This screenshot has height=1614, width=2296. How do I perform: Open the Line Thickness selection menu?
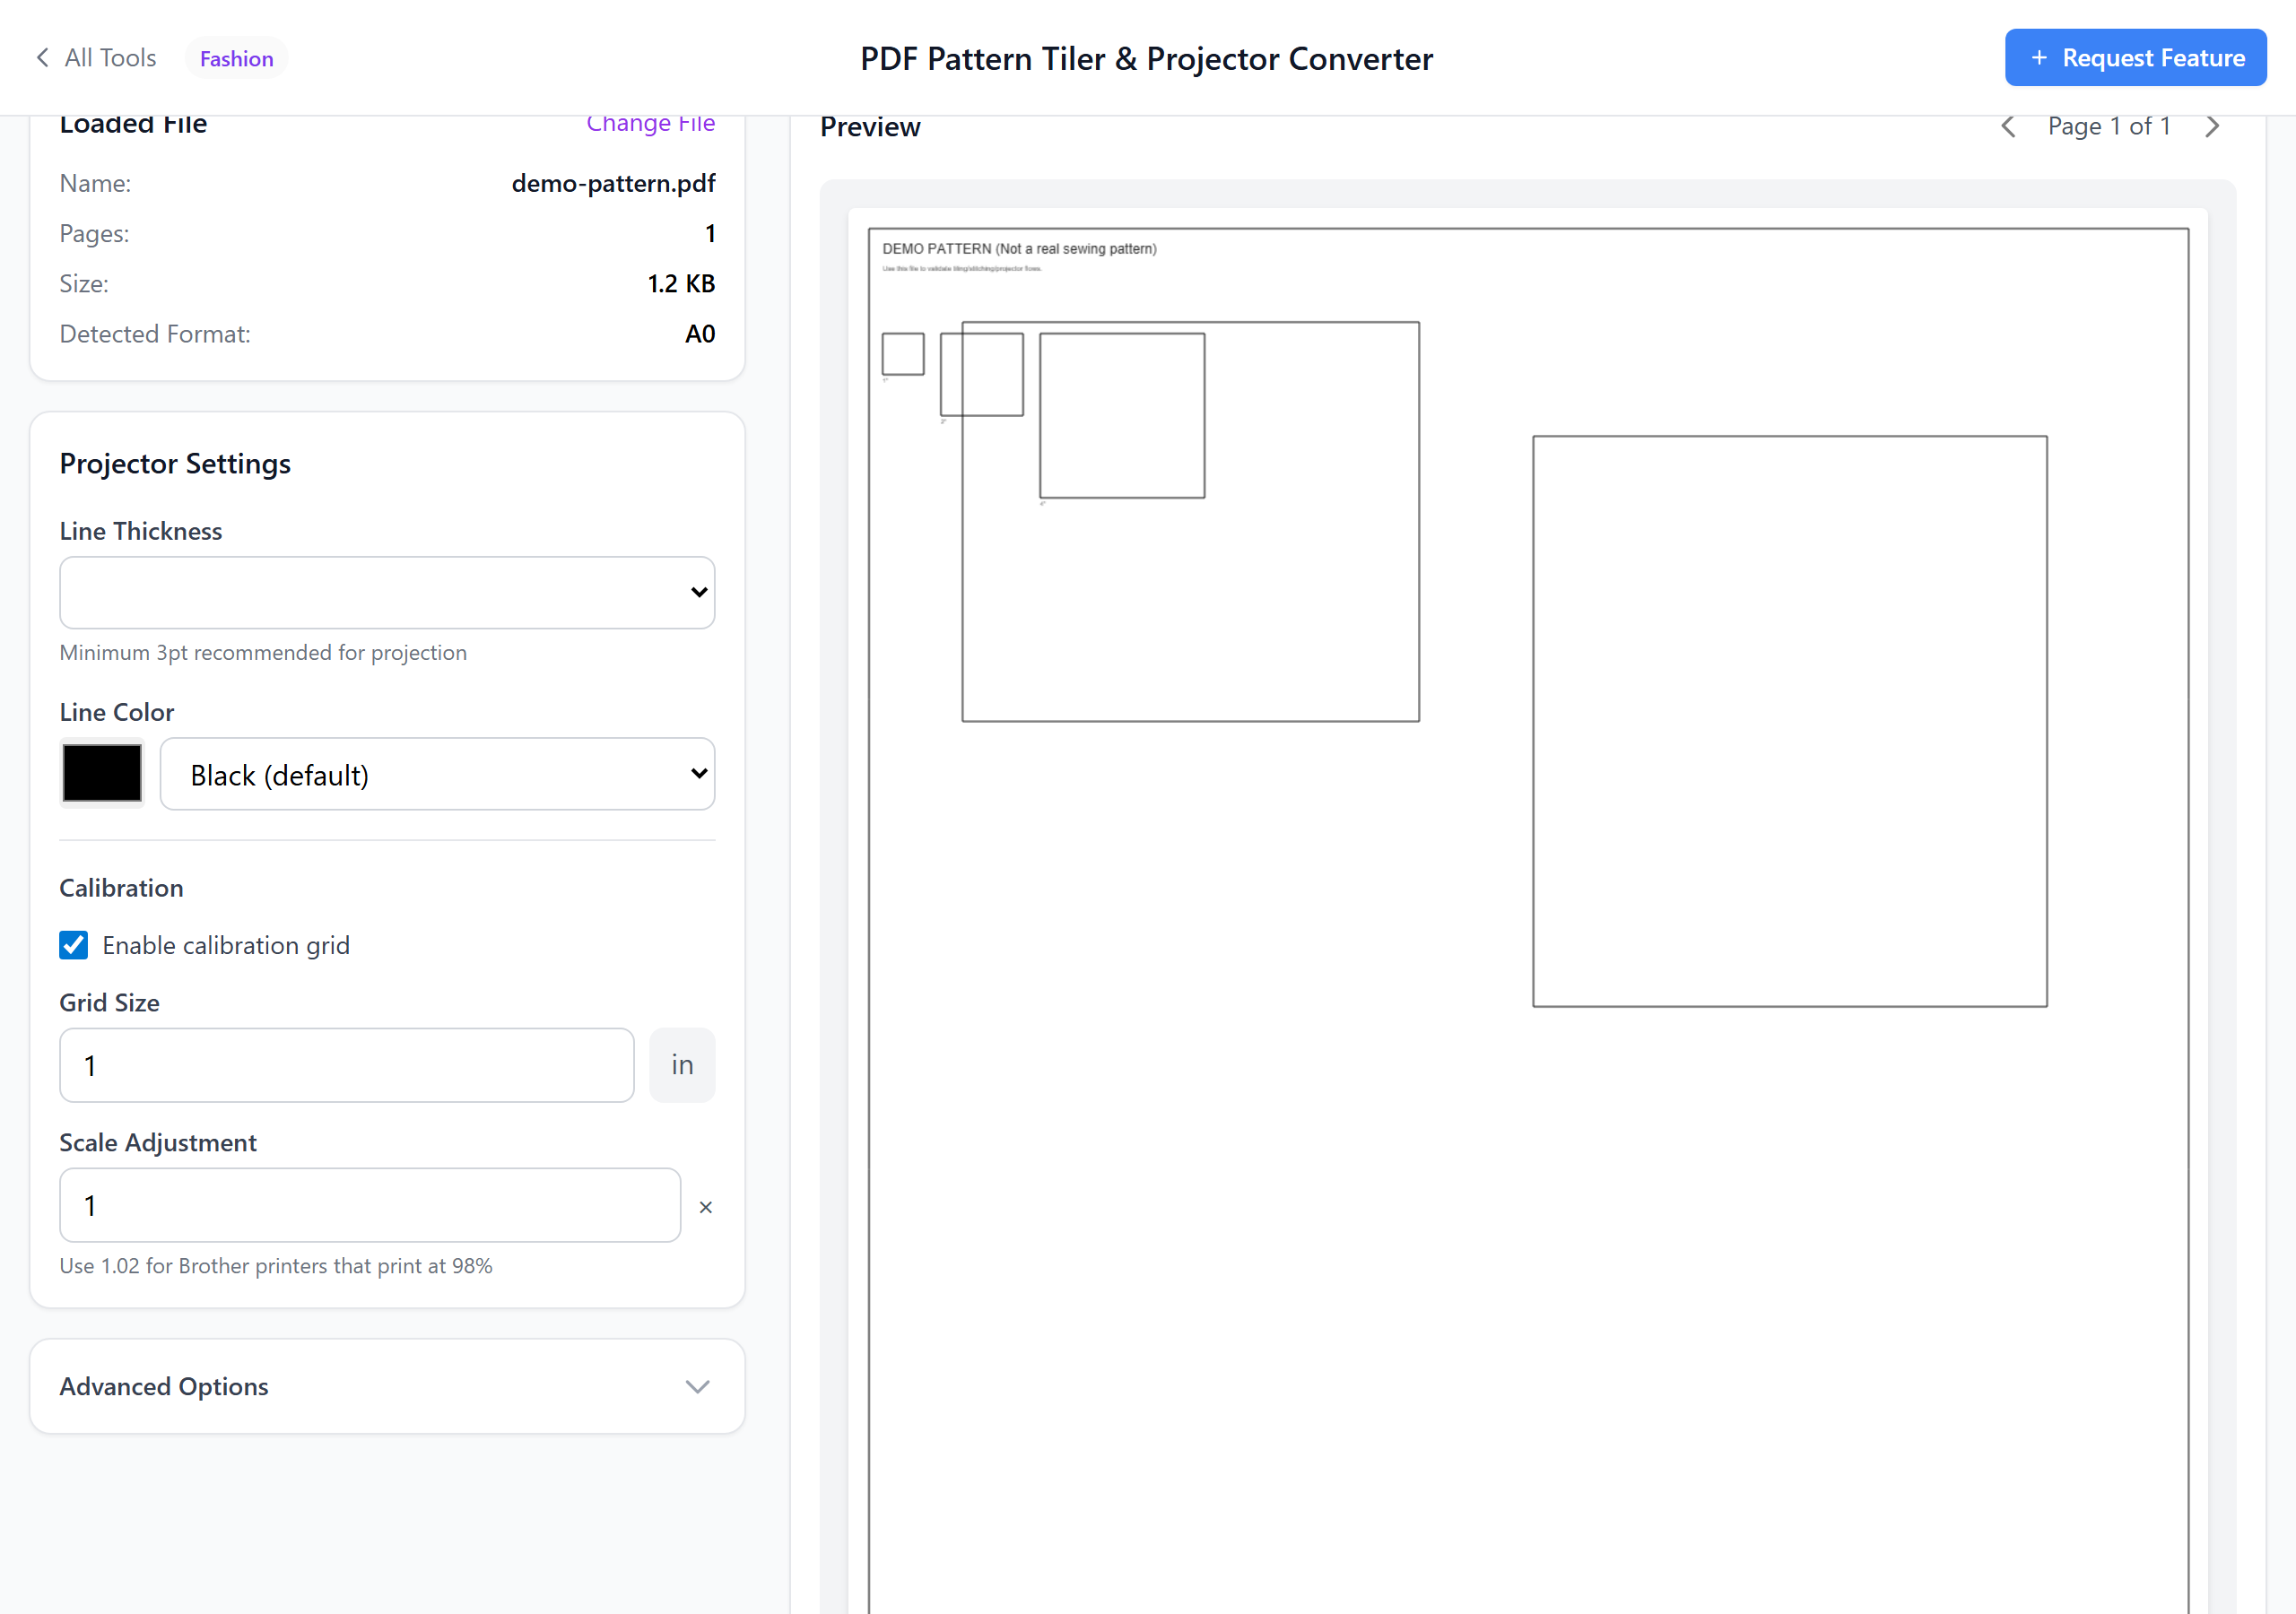pyautogui.click(x=387, y=592)
